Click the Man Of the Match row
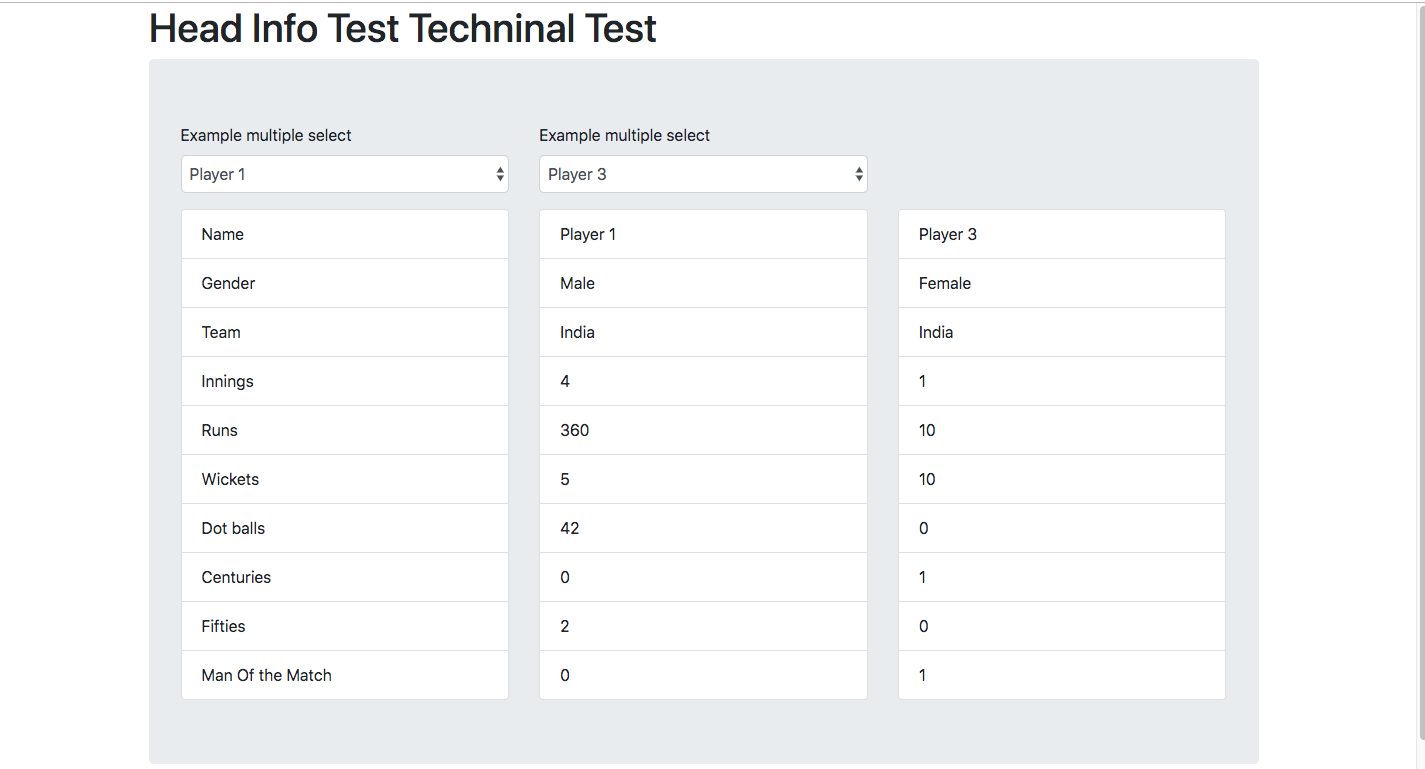Image resolution: width=1425 pixels, height=769 pixels. tap(344, 675)
